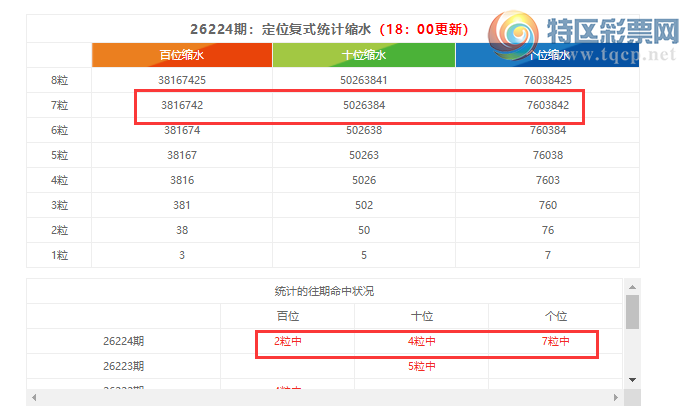Click the red 5粒中 result in the 26223期 row
The width and height of the screenshot is (689, 418).
422,366
